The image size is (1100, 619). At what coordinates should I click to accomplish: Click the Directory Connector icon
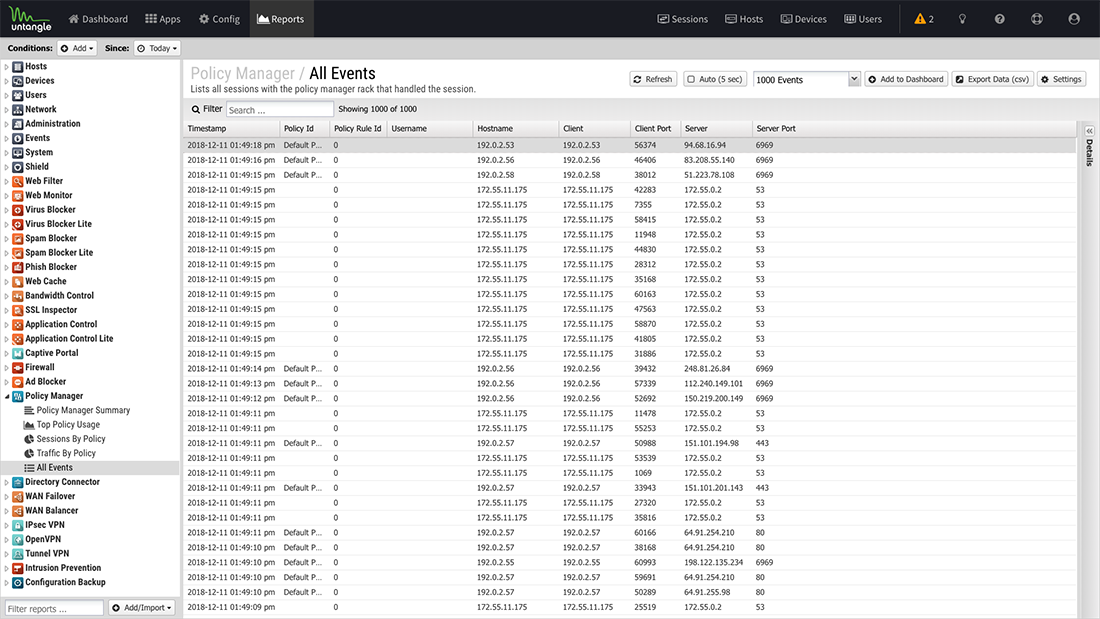(x=18, y=482)
